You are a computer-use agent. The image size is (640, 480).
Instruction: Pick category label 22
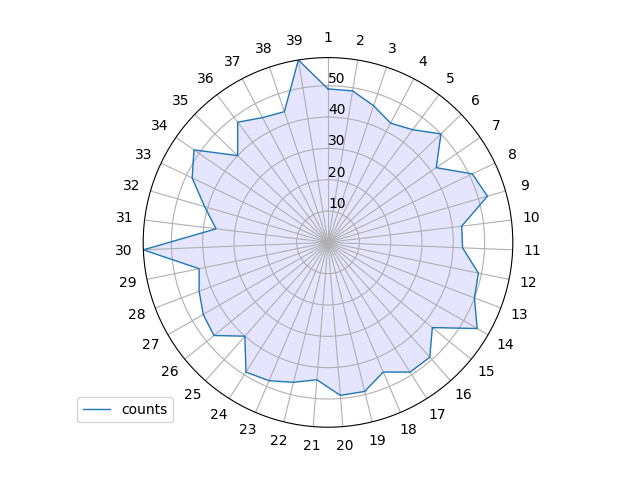pos(279,440)
